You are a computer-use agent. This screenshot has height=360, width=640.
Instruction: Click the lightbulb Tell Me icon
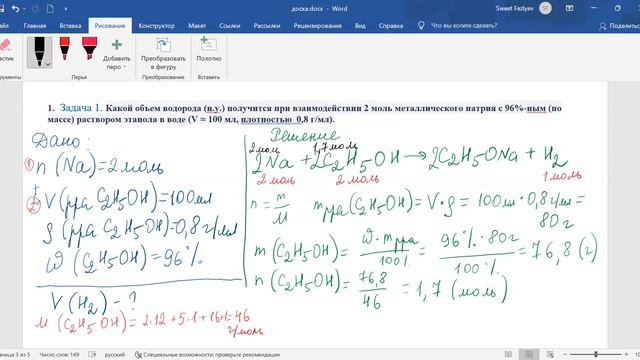421,25
